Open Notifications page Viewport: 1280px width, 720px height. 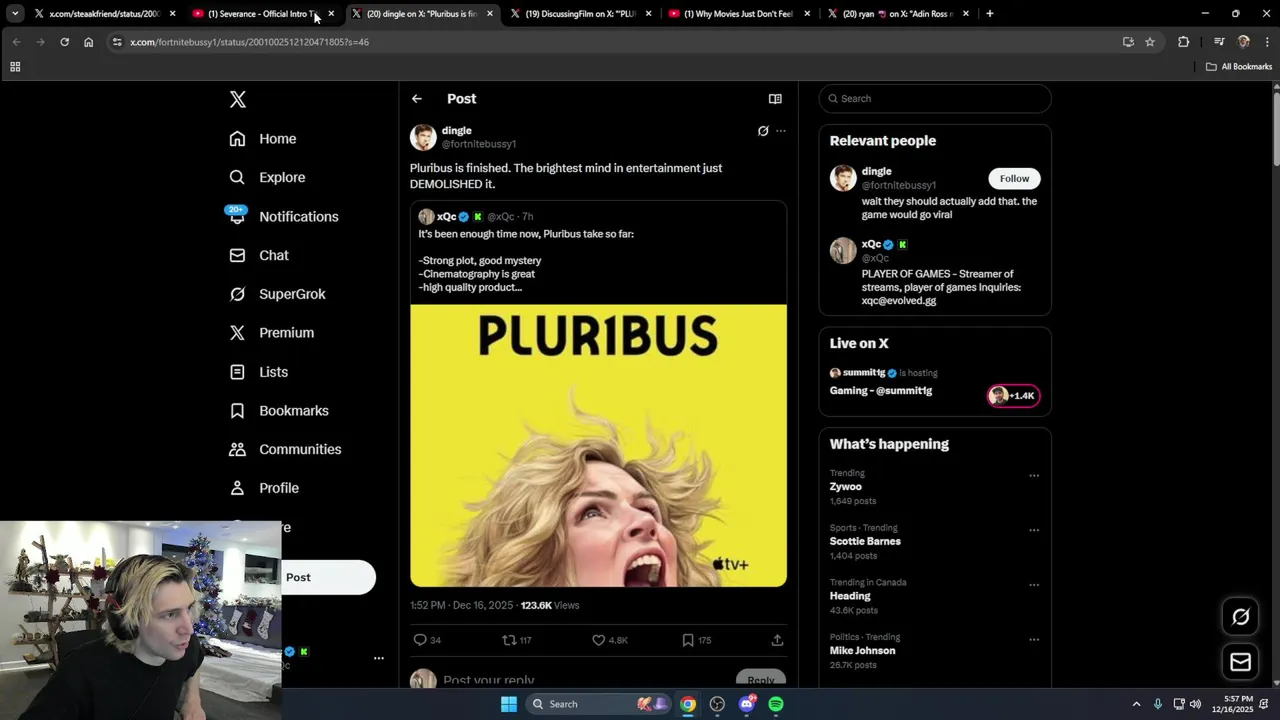click(x=283, y=216)
